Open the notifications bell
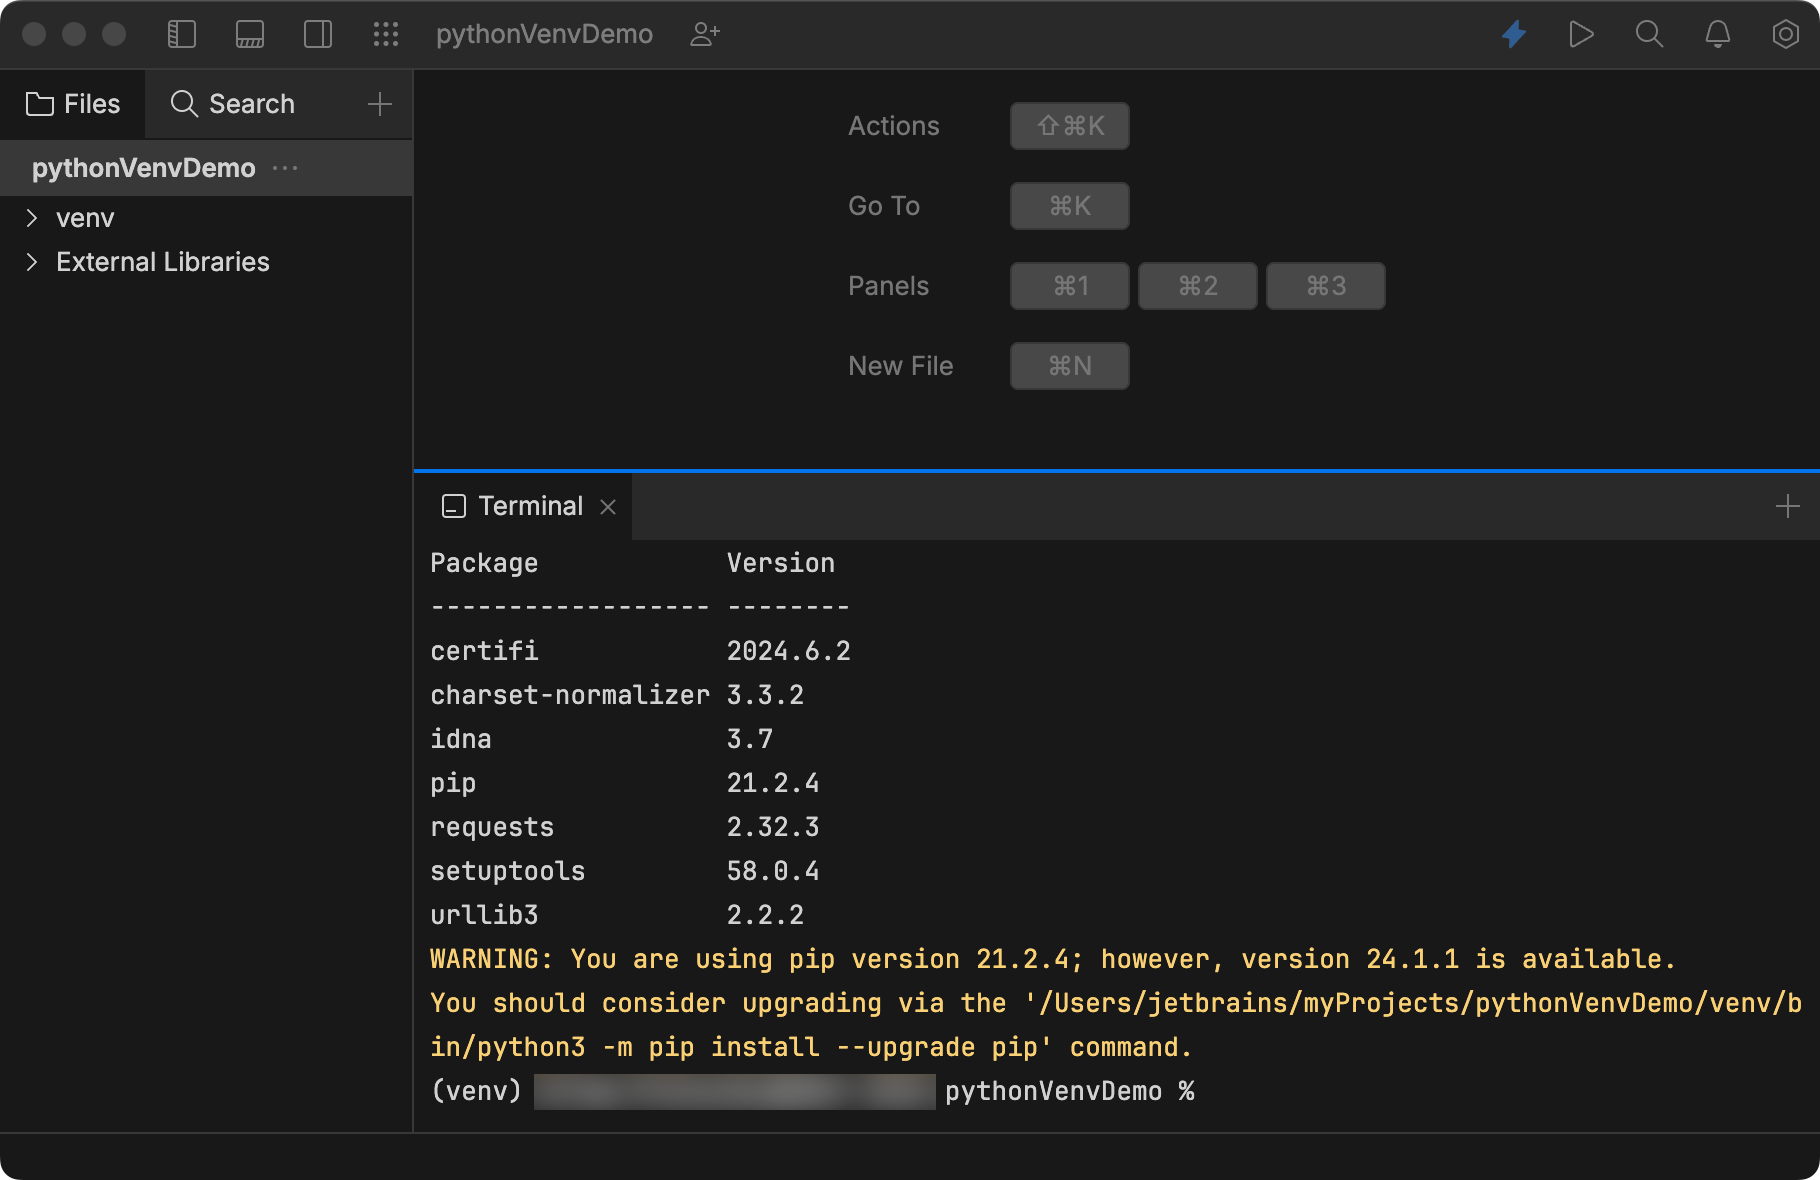 click(x=1717, y=33)
